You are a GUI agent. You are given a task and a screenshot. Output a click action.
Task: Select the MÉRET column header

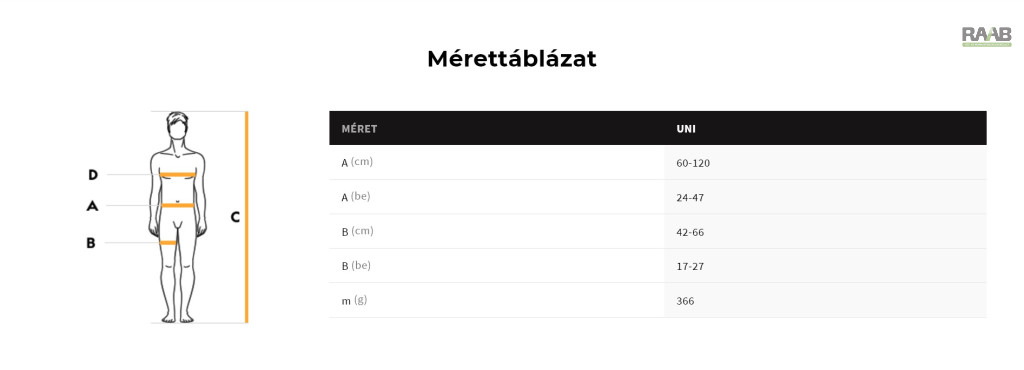click(x=359, y=129)
